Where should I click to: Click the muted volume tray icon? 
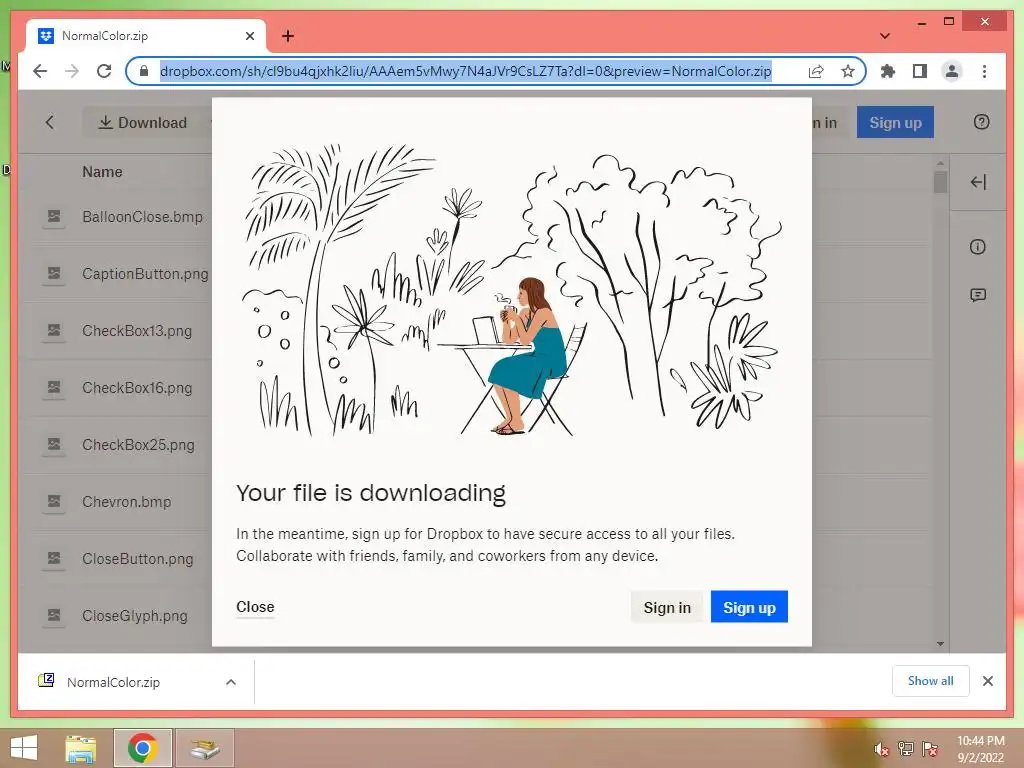pos(882,749)
